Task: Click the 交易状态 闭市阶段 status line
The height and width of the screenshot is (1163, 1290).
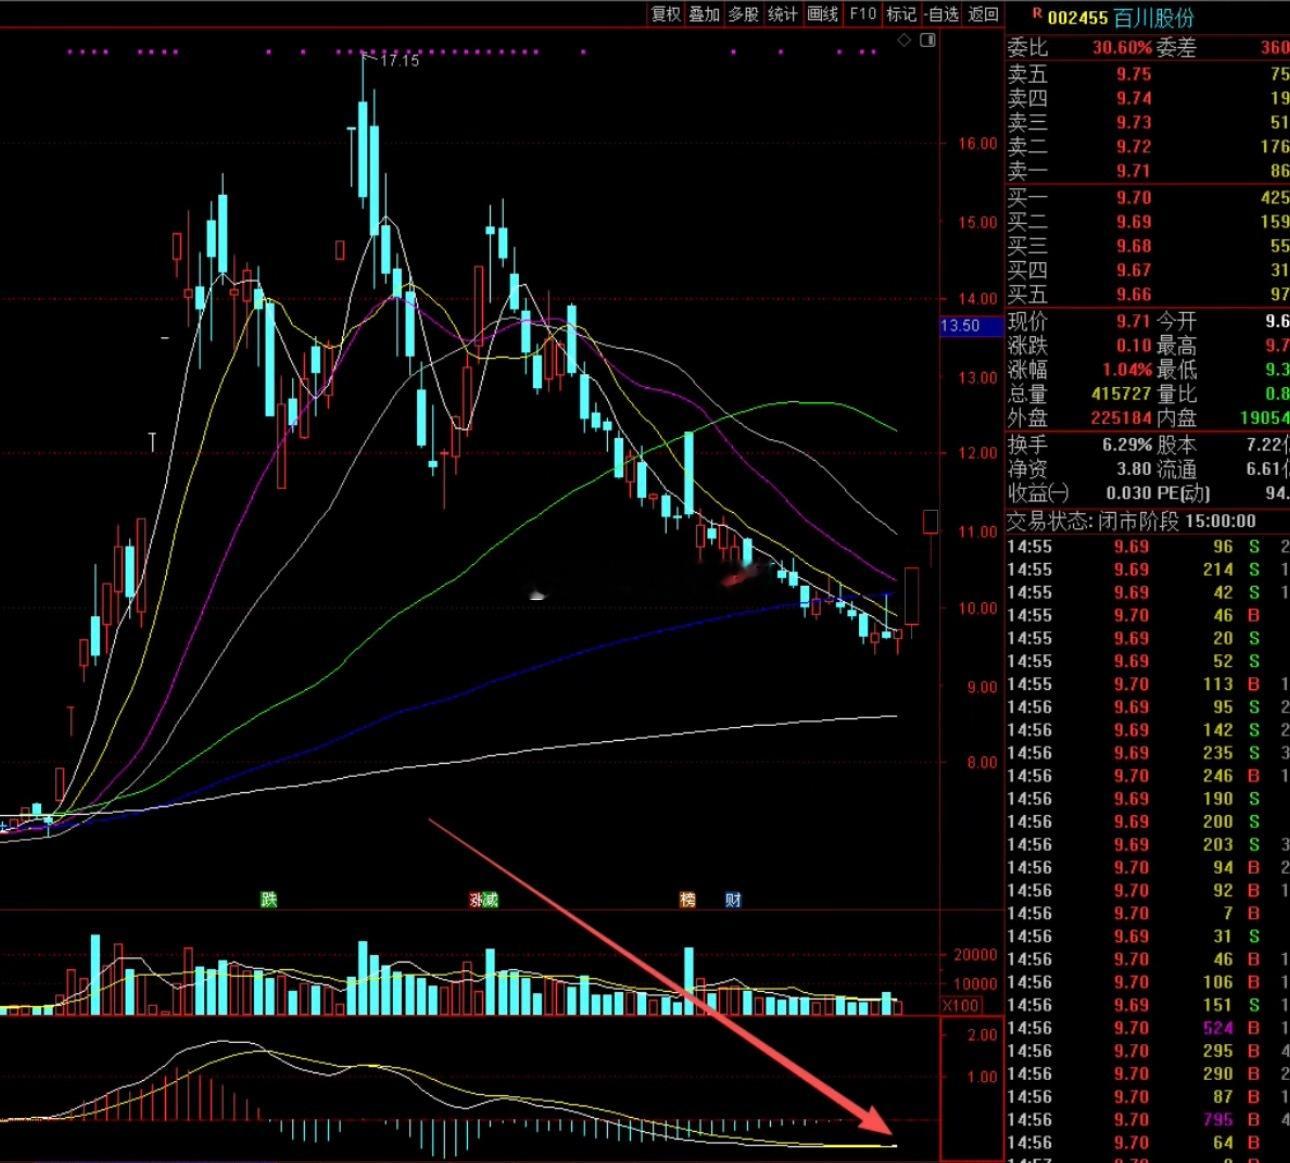Action: tap(1131, 521)
